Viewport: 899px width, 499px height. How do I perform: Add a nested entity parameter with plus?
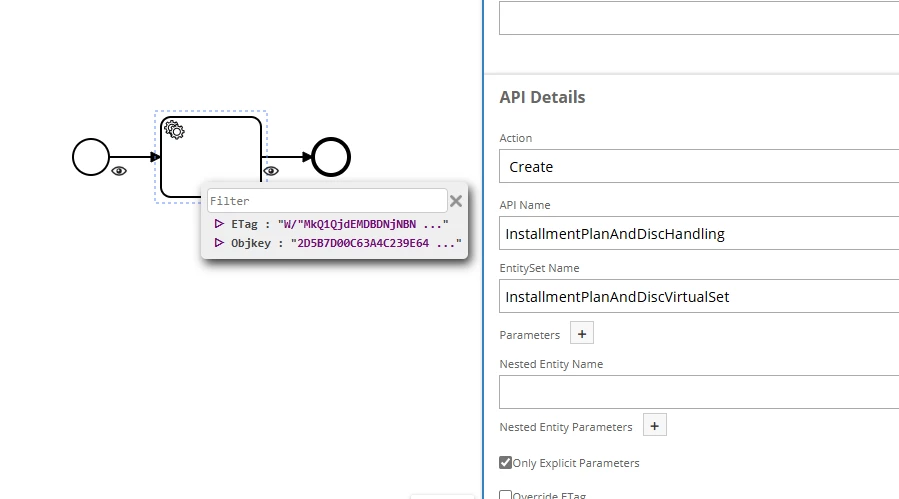[655, 425]
